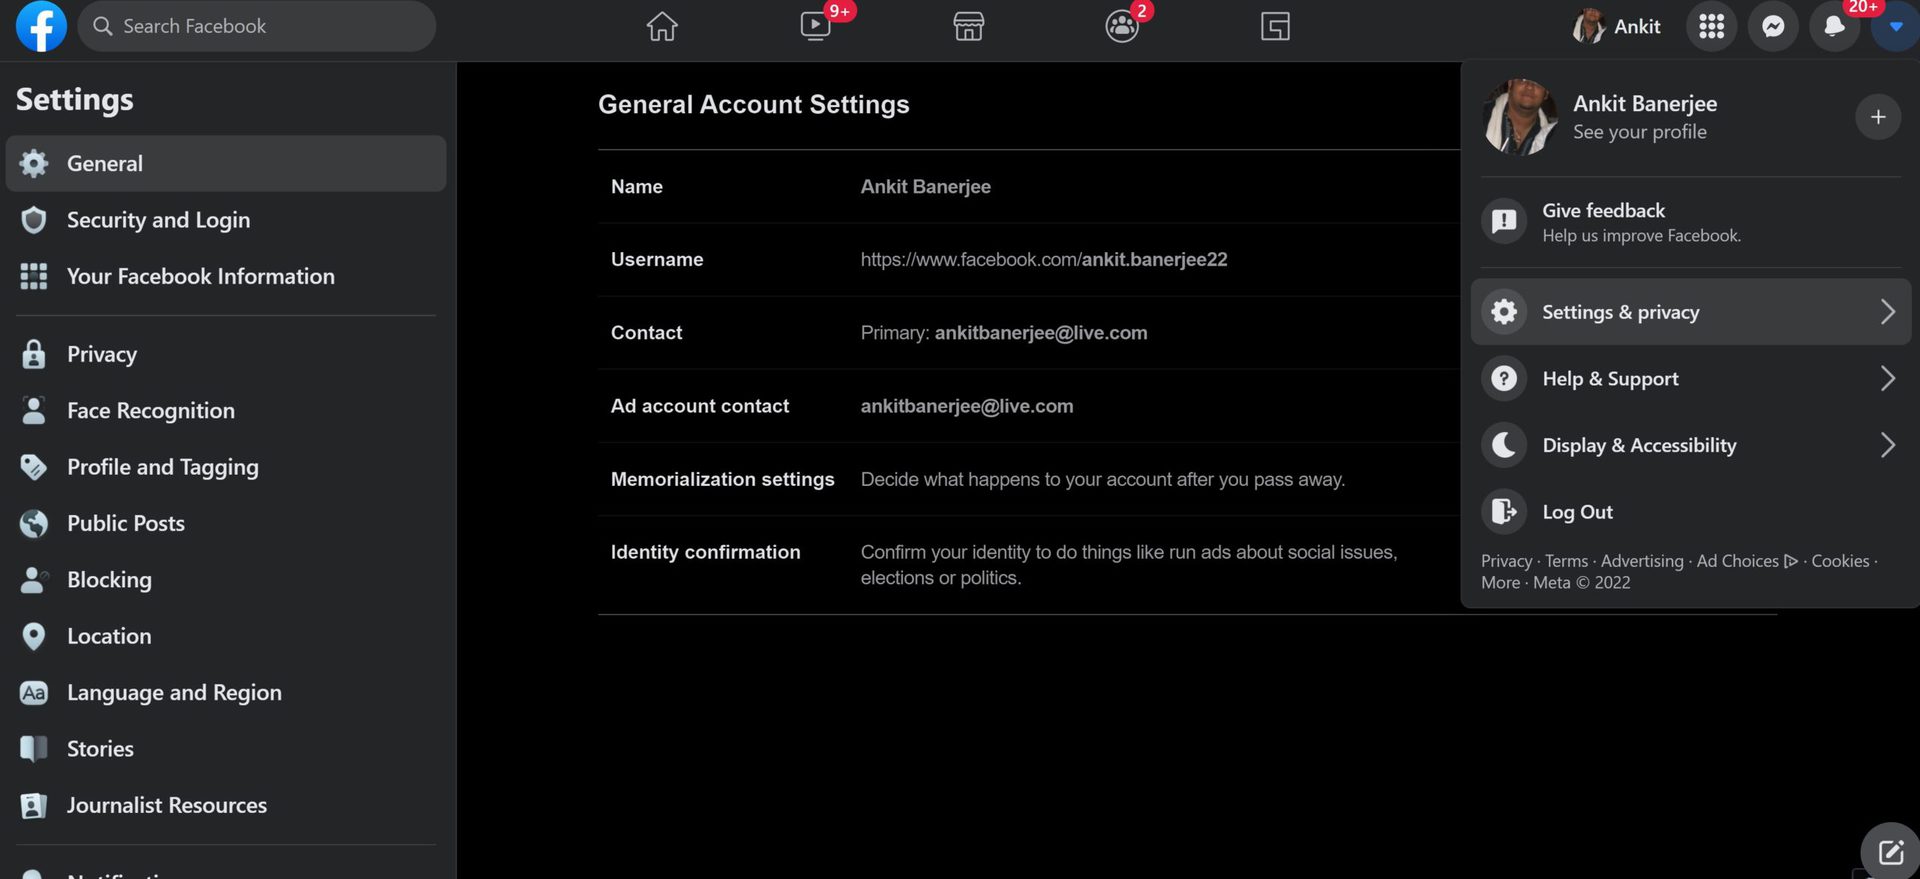Click the Log Out door icon
This screenshot has width=1920, height=879.
click(1504, 511)
